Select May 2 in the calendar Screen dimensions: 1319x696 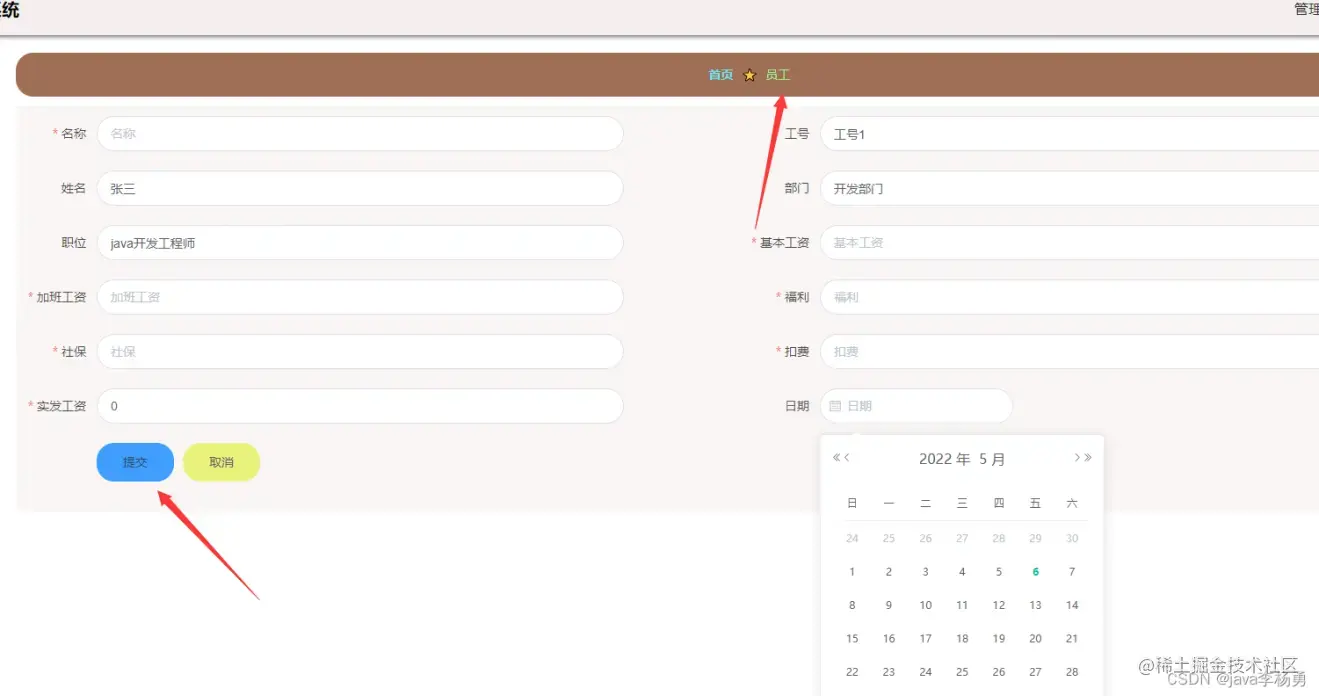[x=889, y=572]
